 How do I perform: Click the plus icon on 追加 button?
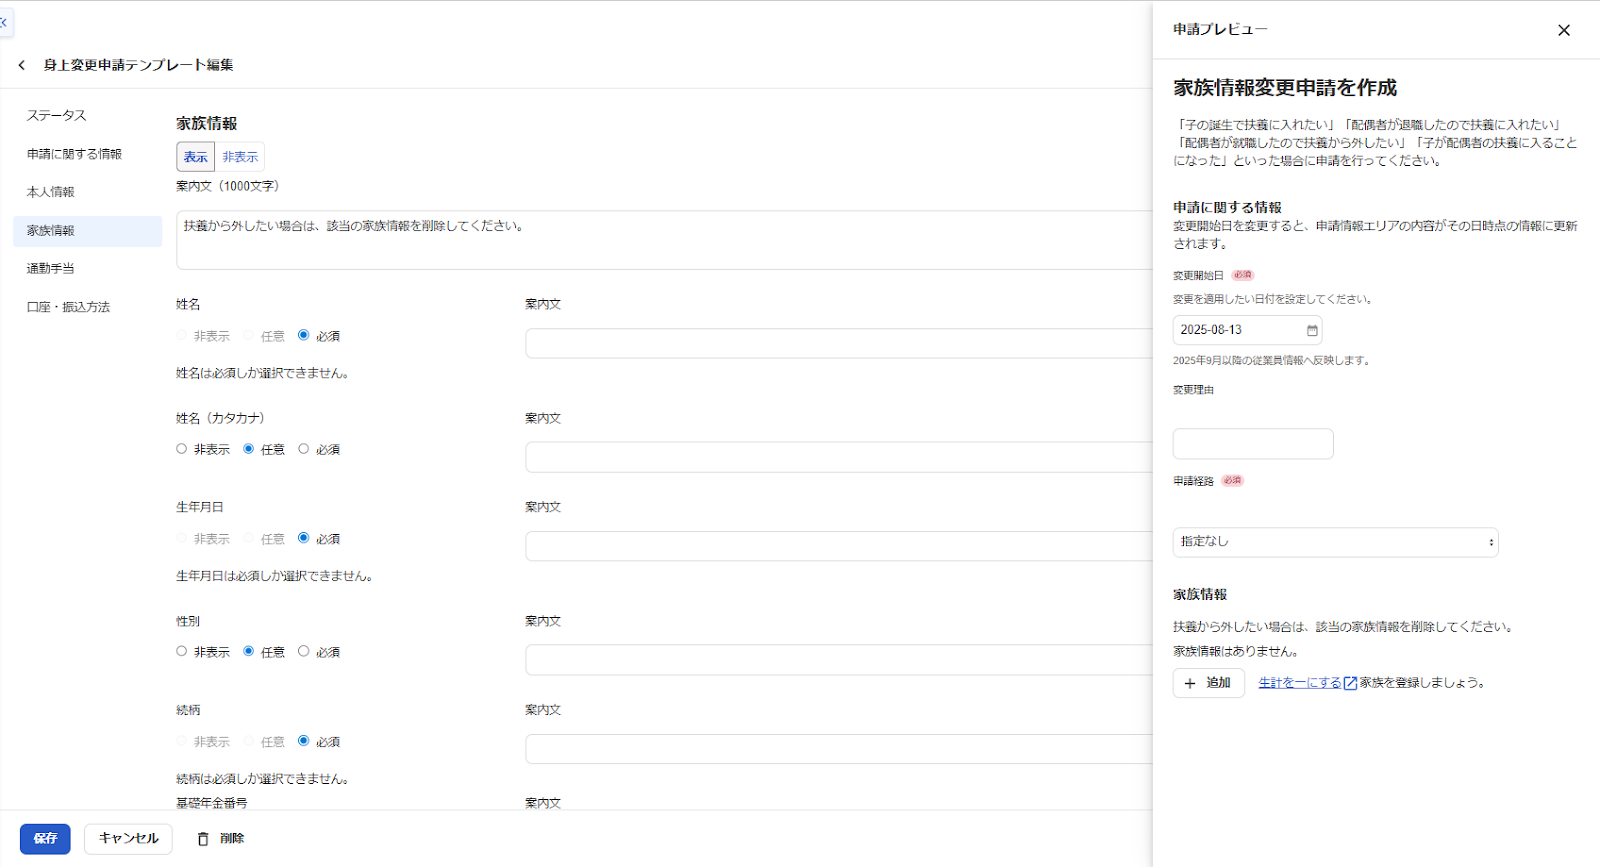pyautogui.click(x=1190, y=683)
